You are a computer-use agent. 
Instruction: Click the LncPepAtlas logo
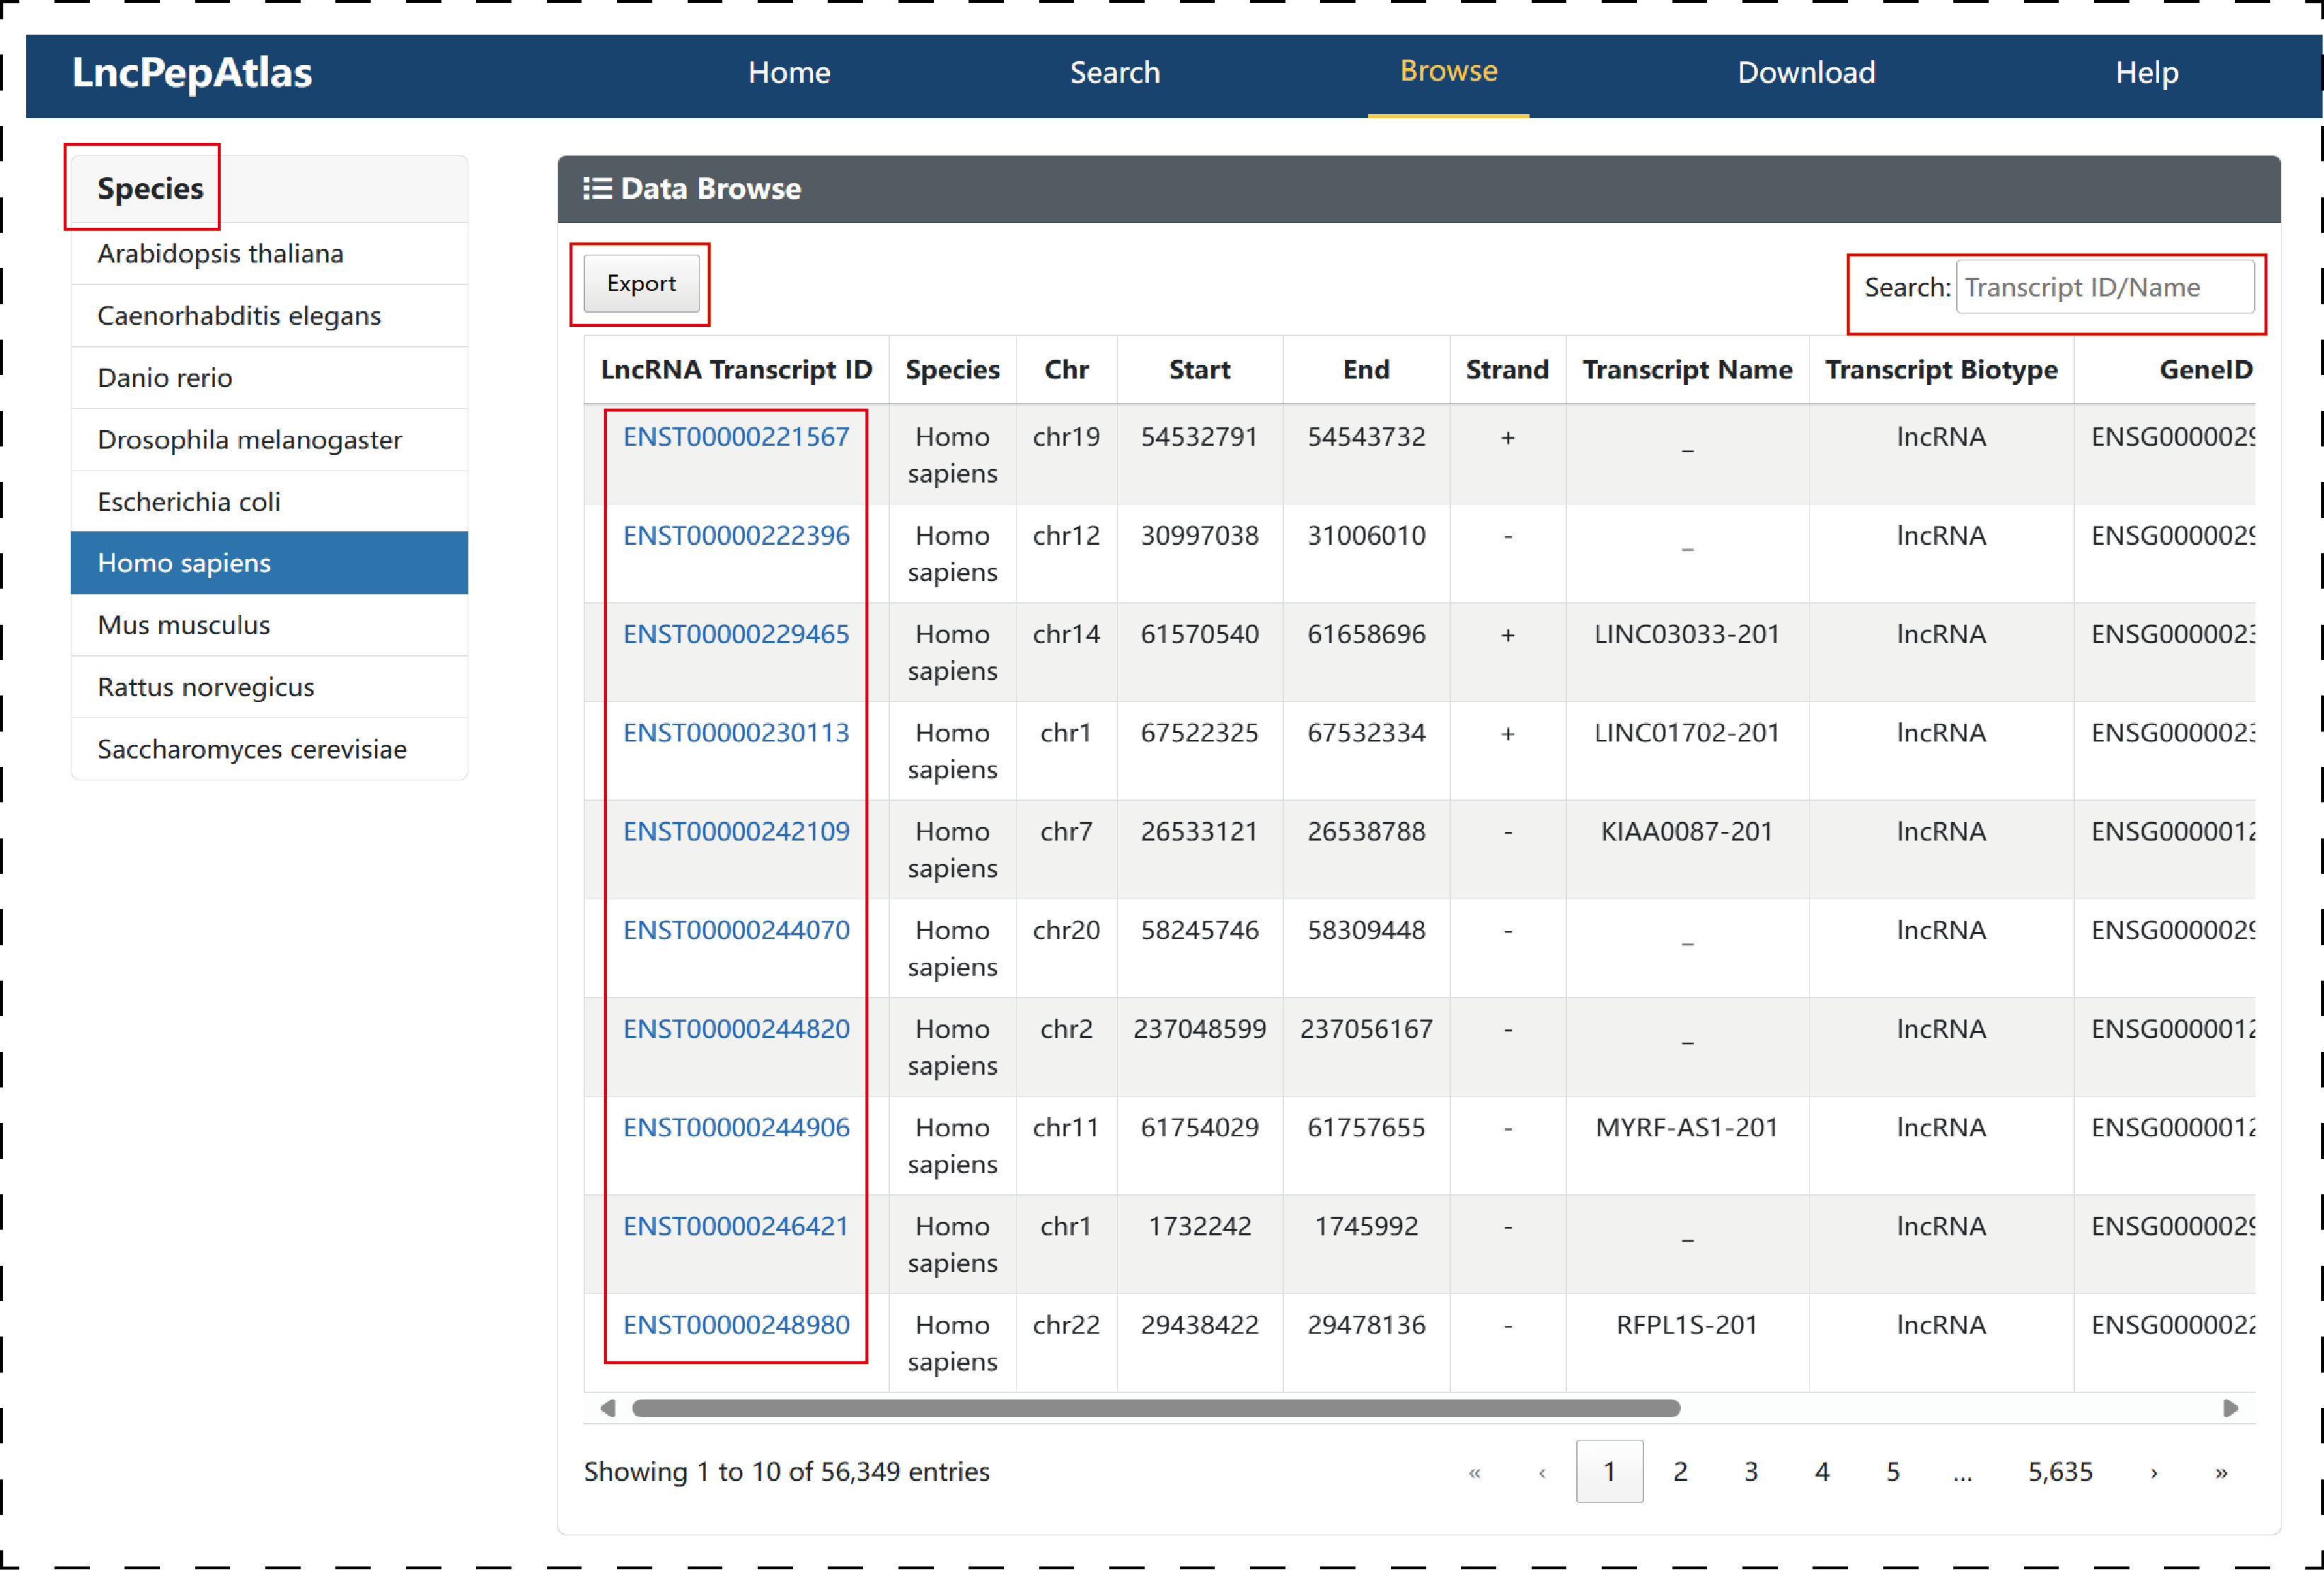(192, 73)
